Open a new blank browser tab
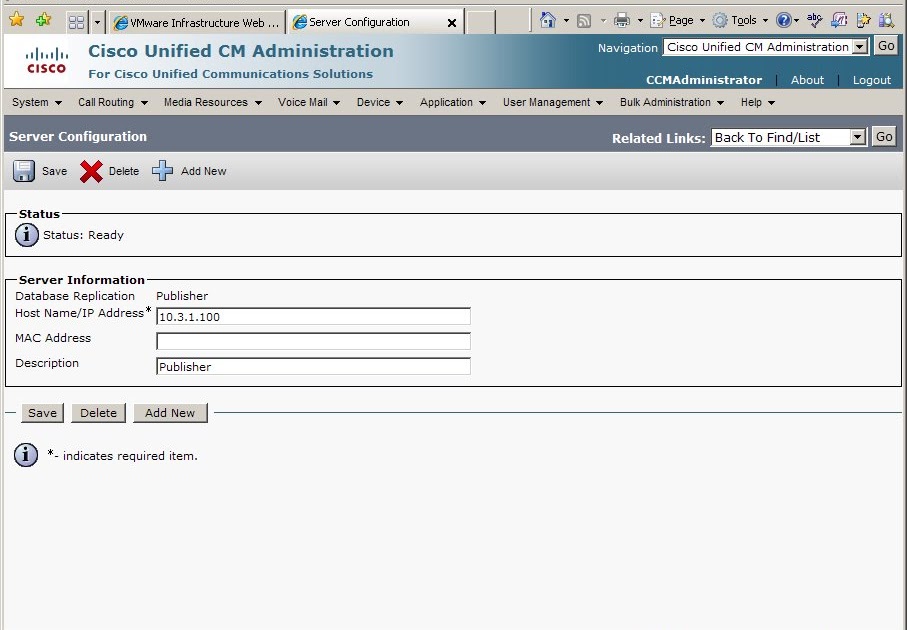907x630 pixels. tap(481, 23)
